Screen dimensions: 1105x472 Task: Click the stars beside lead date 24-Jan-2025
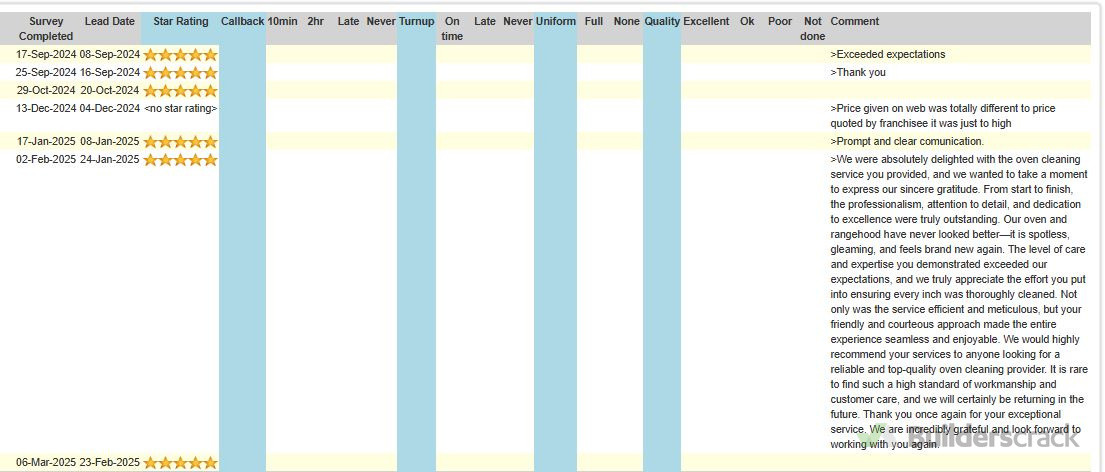180,160
